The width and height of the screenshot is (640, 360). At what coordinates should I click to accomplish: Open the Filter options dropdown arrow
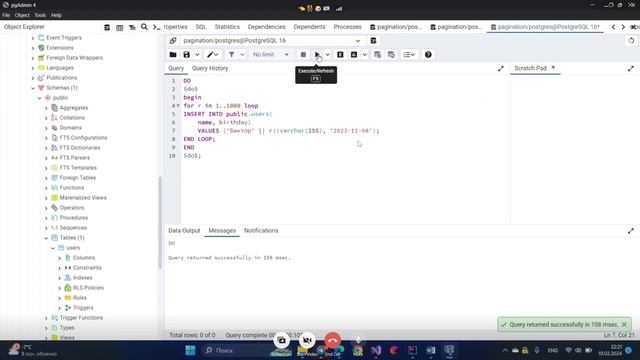242,55
